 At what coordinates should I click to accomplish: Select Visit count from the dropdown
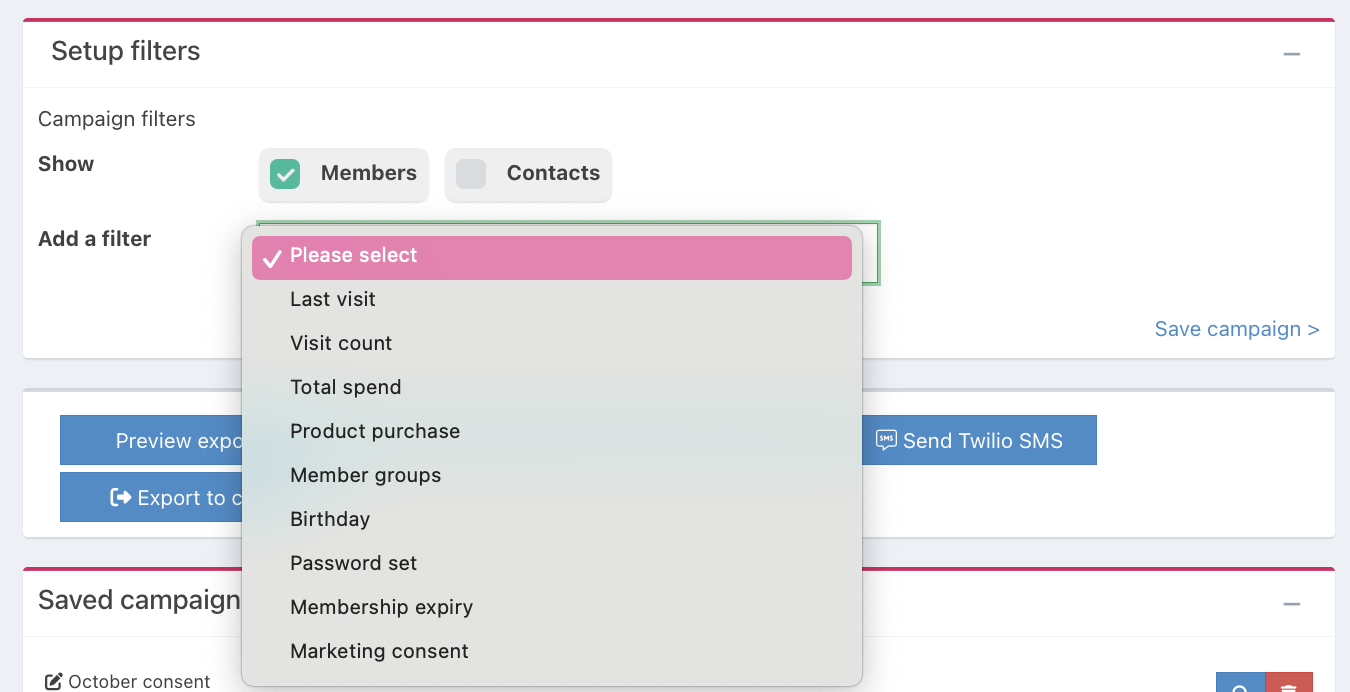click(x=341, y=343)
